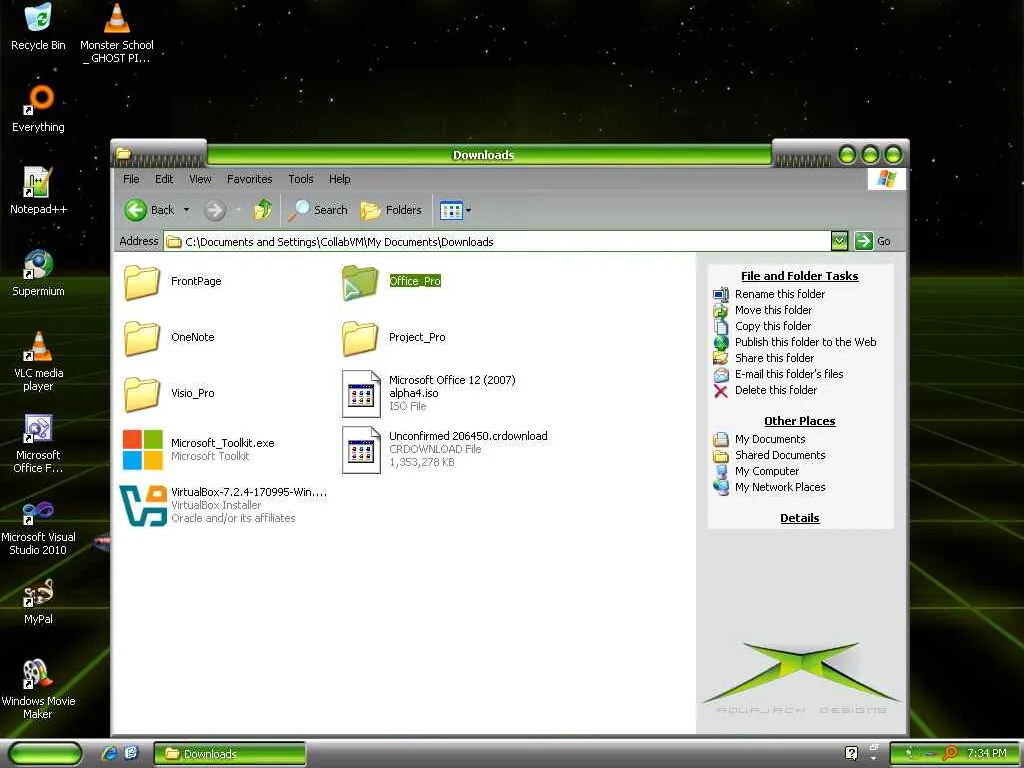Open the Views dropdown button

click(x=455, y=210)
